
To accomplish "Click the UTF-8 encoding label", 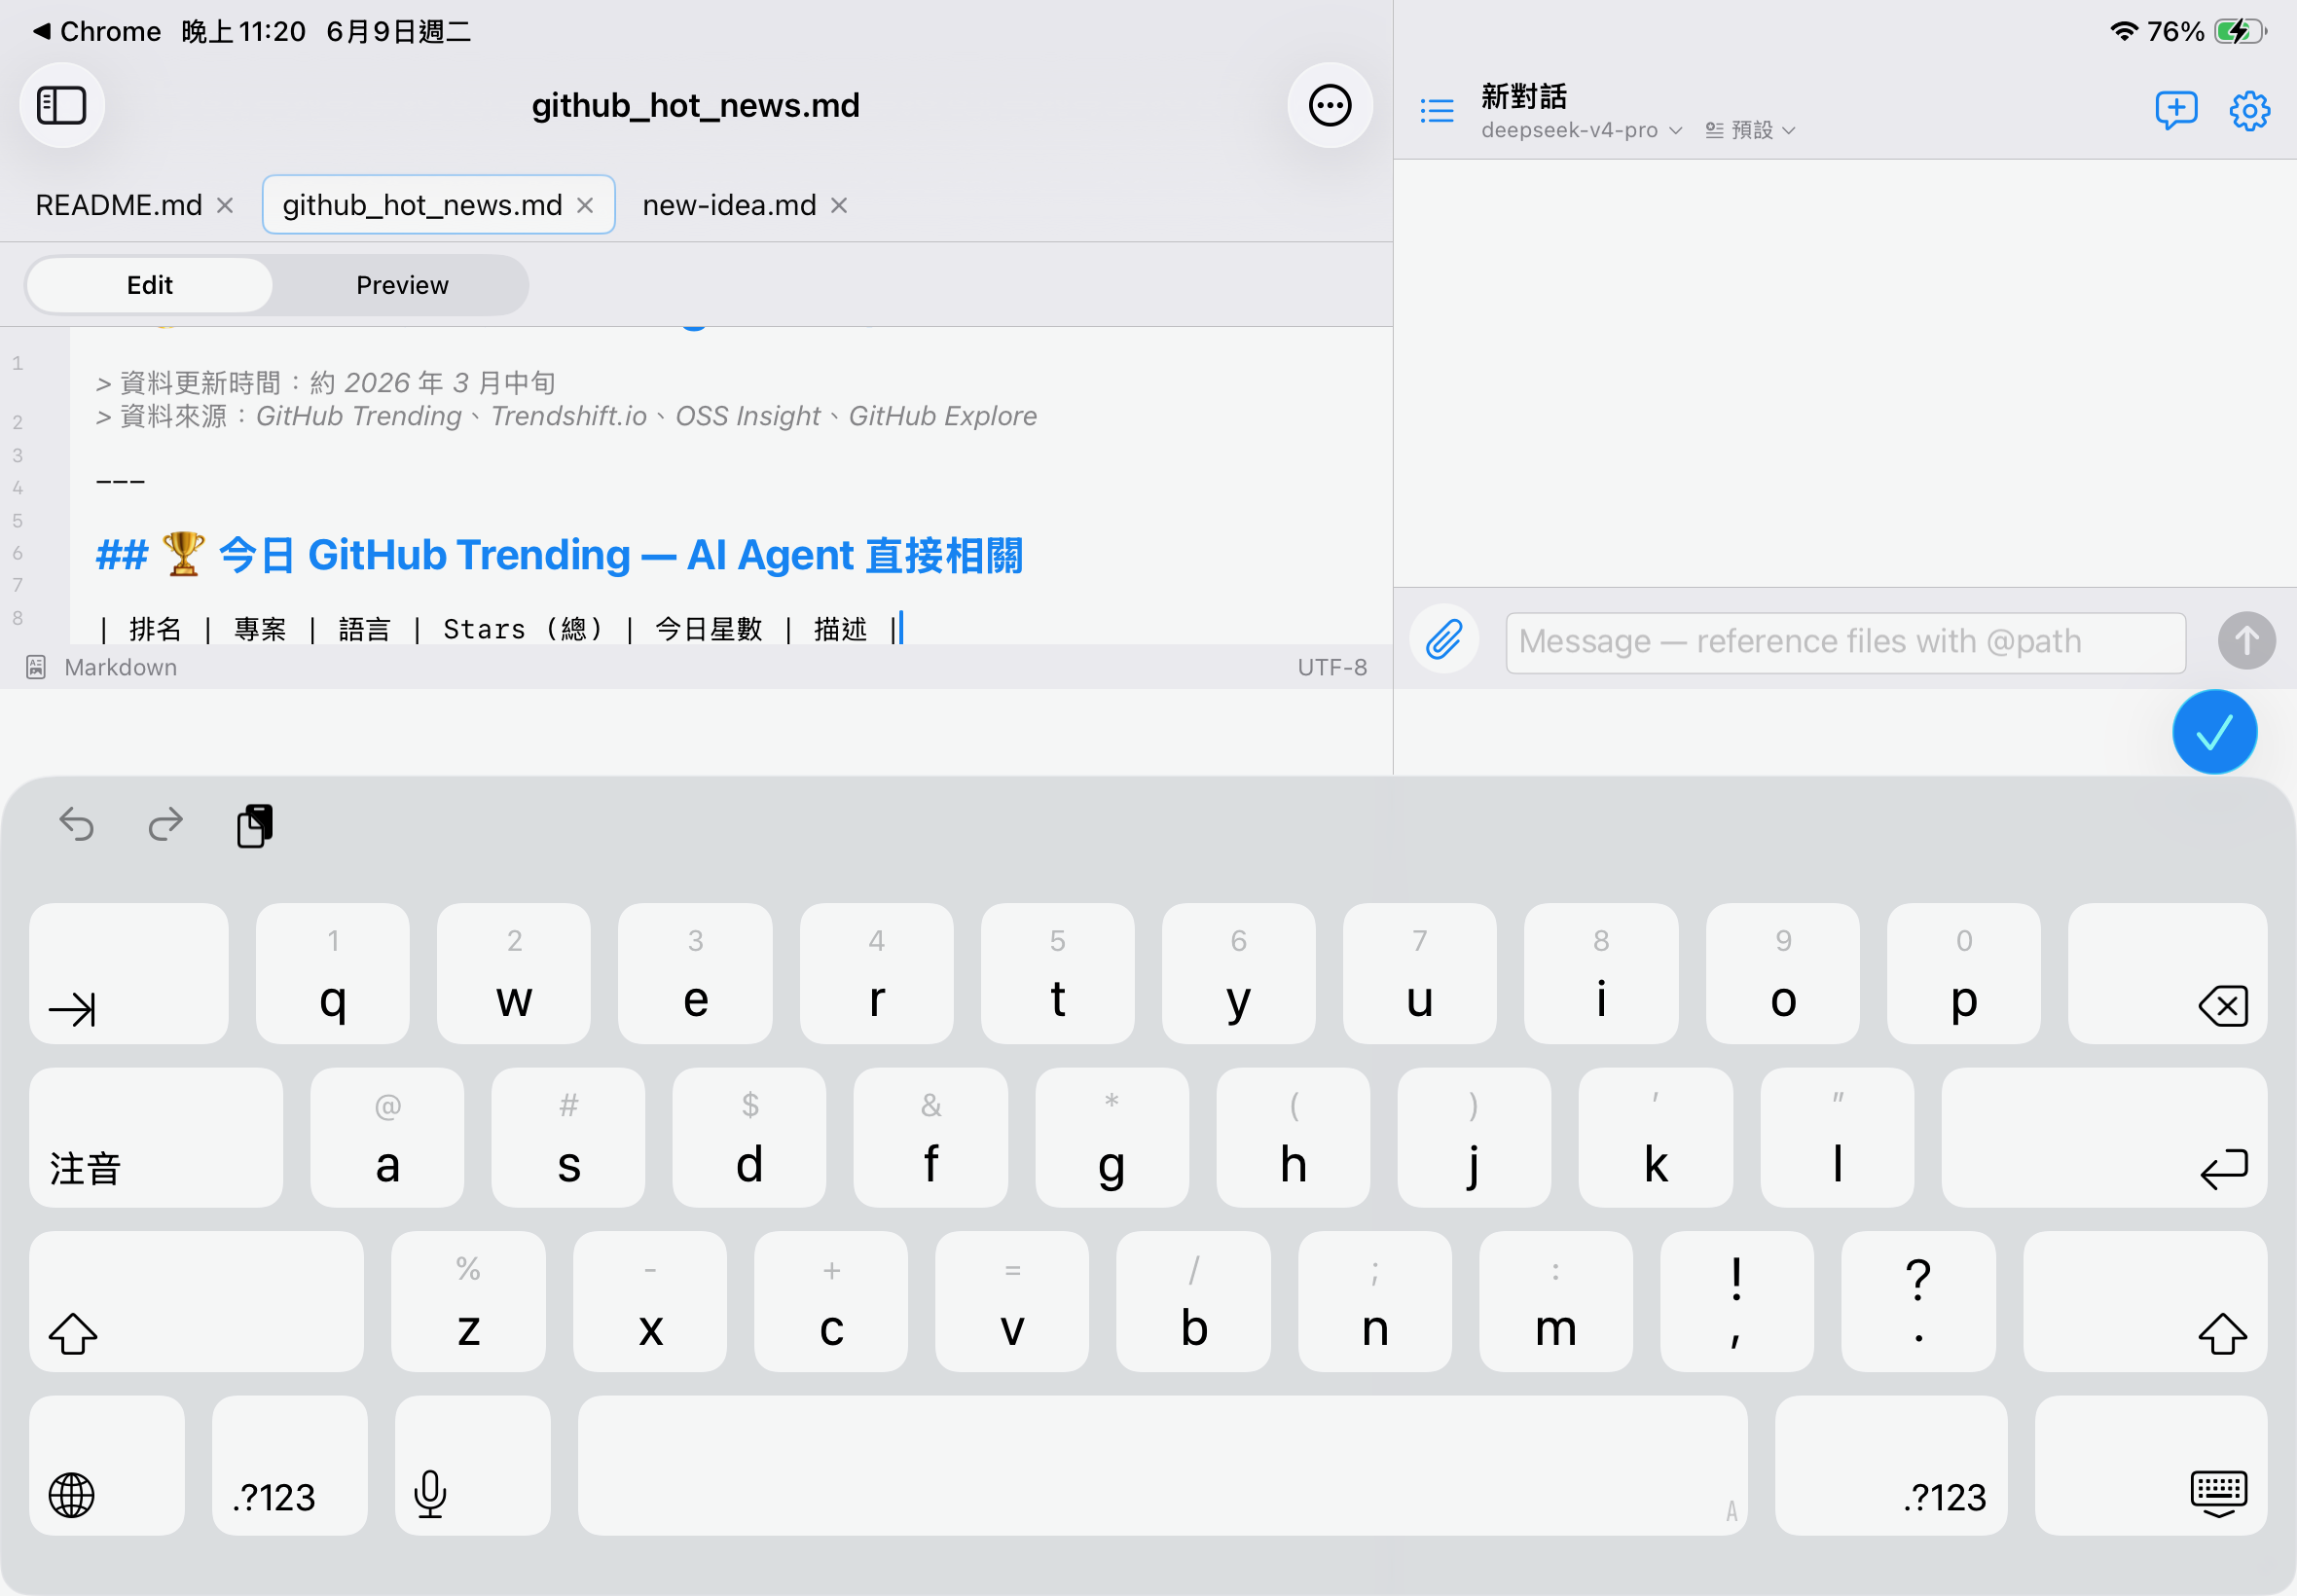I will point(1331,667).
